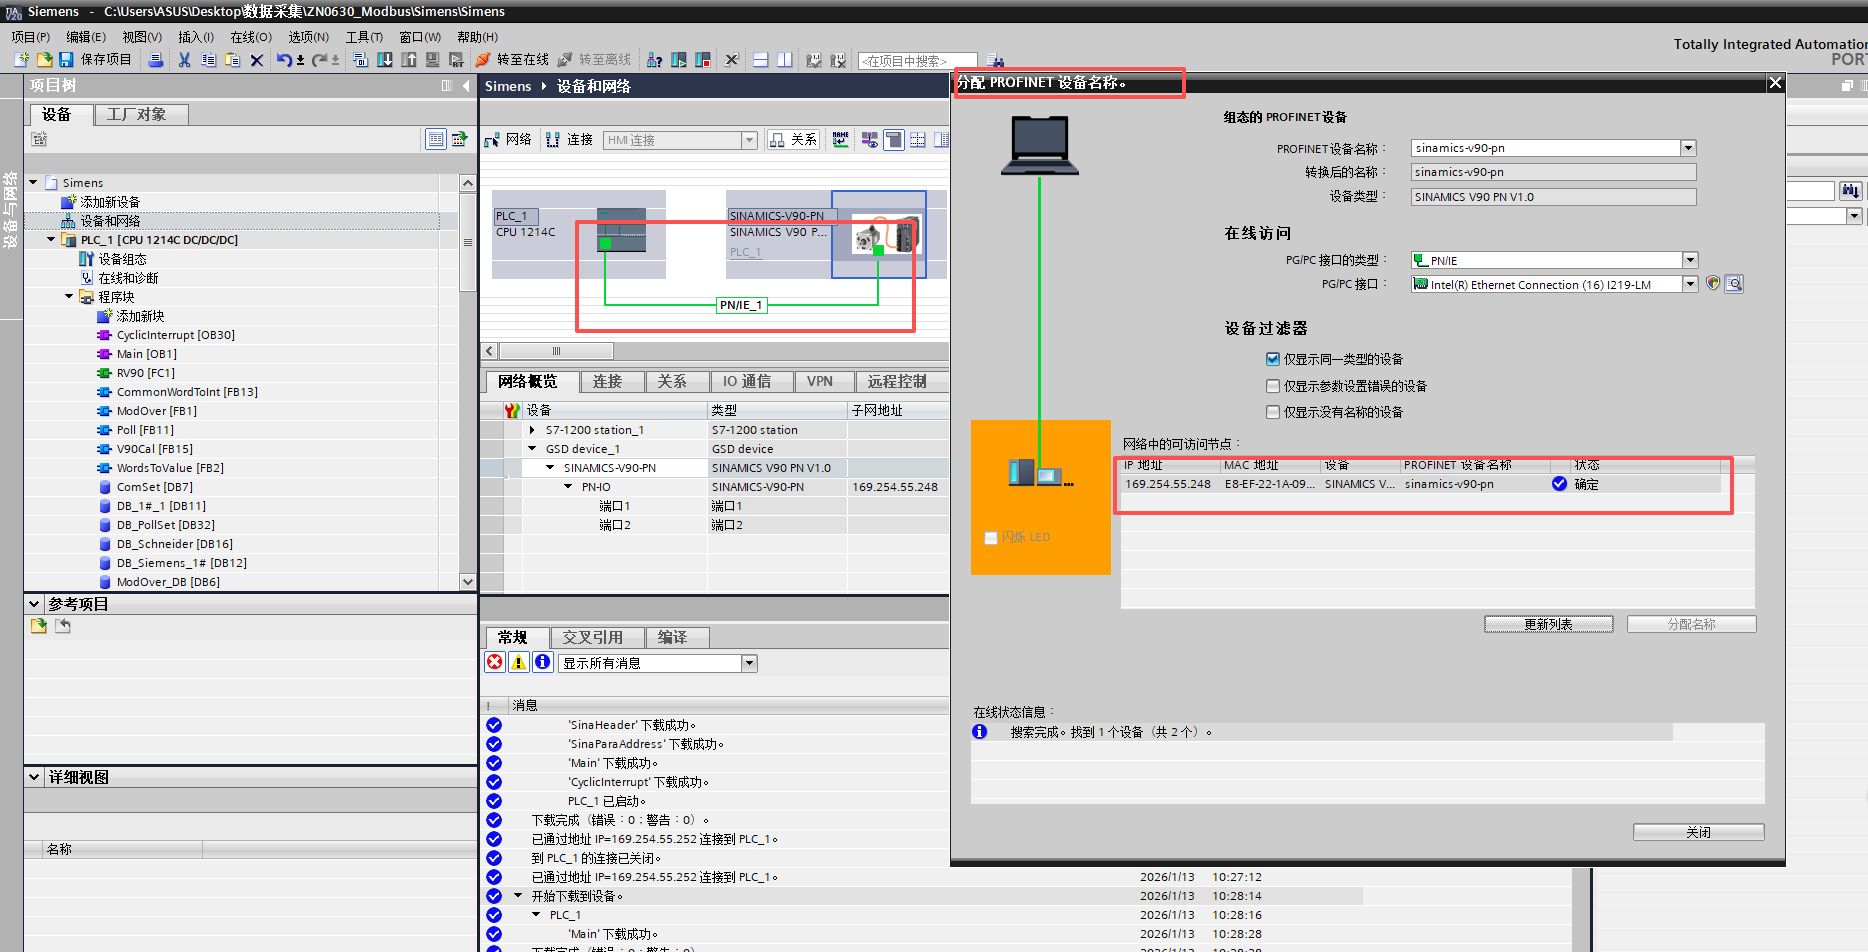Viewport: 1868px width, 952px height.
Task: Click the split editor horizontally icon
Action: (x=761, y=60)
